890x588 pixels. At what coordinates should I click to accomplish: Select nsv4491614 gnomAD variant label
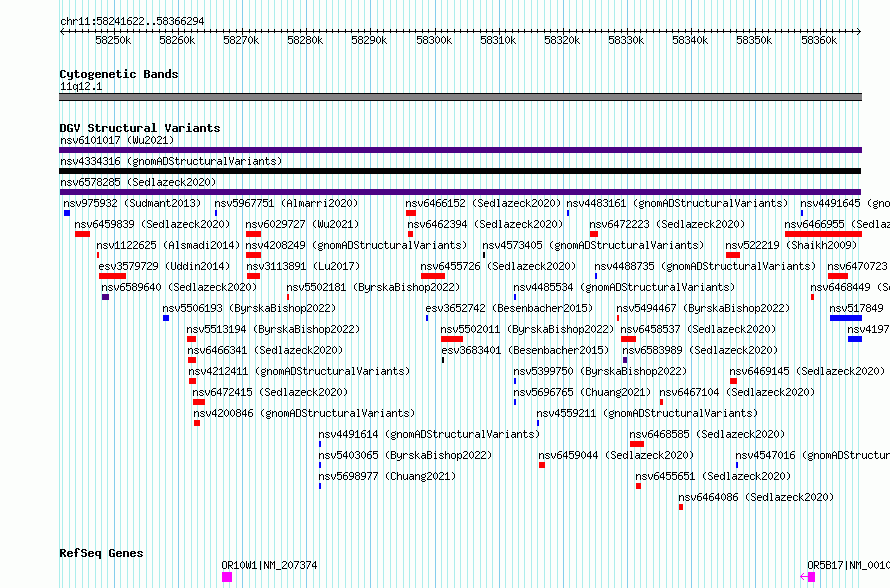[x=429, y=434]
